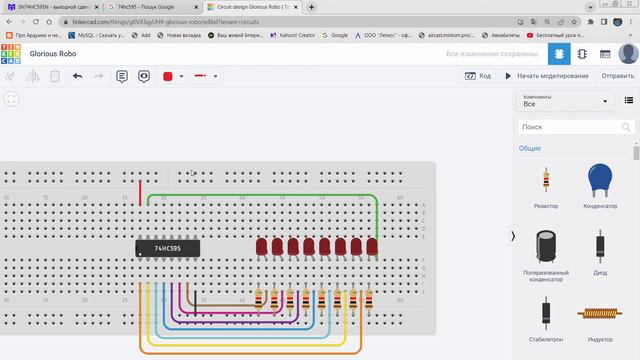Go back in browser history
The width and height of the screenshot is (640, 360).
tap(9, 22)
